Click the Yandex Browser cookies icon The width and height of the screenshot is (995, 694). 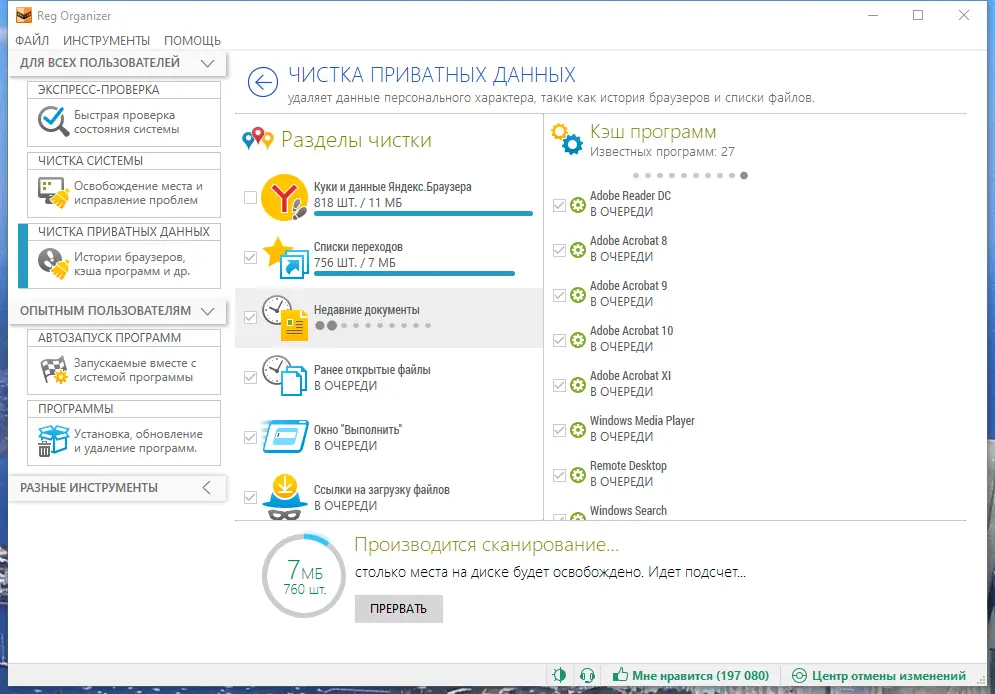[x=285, y=197]
